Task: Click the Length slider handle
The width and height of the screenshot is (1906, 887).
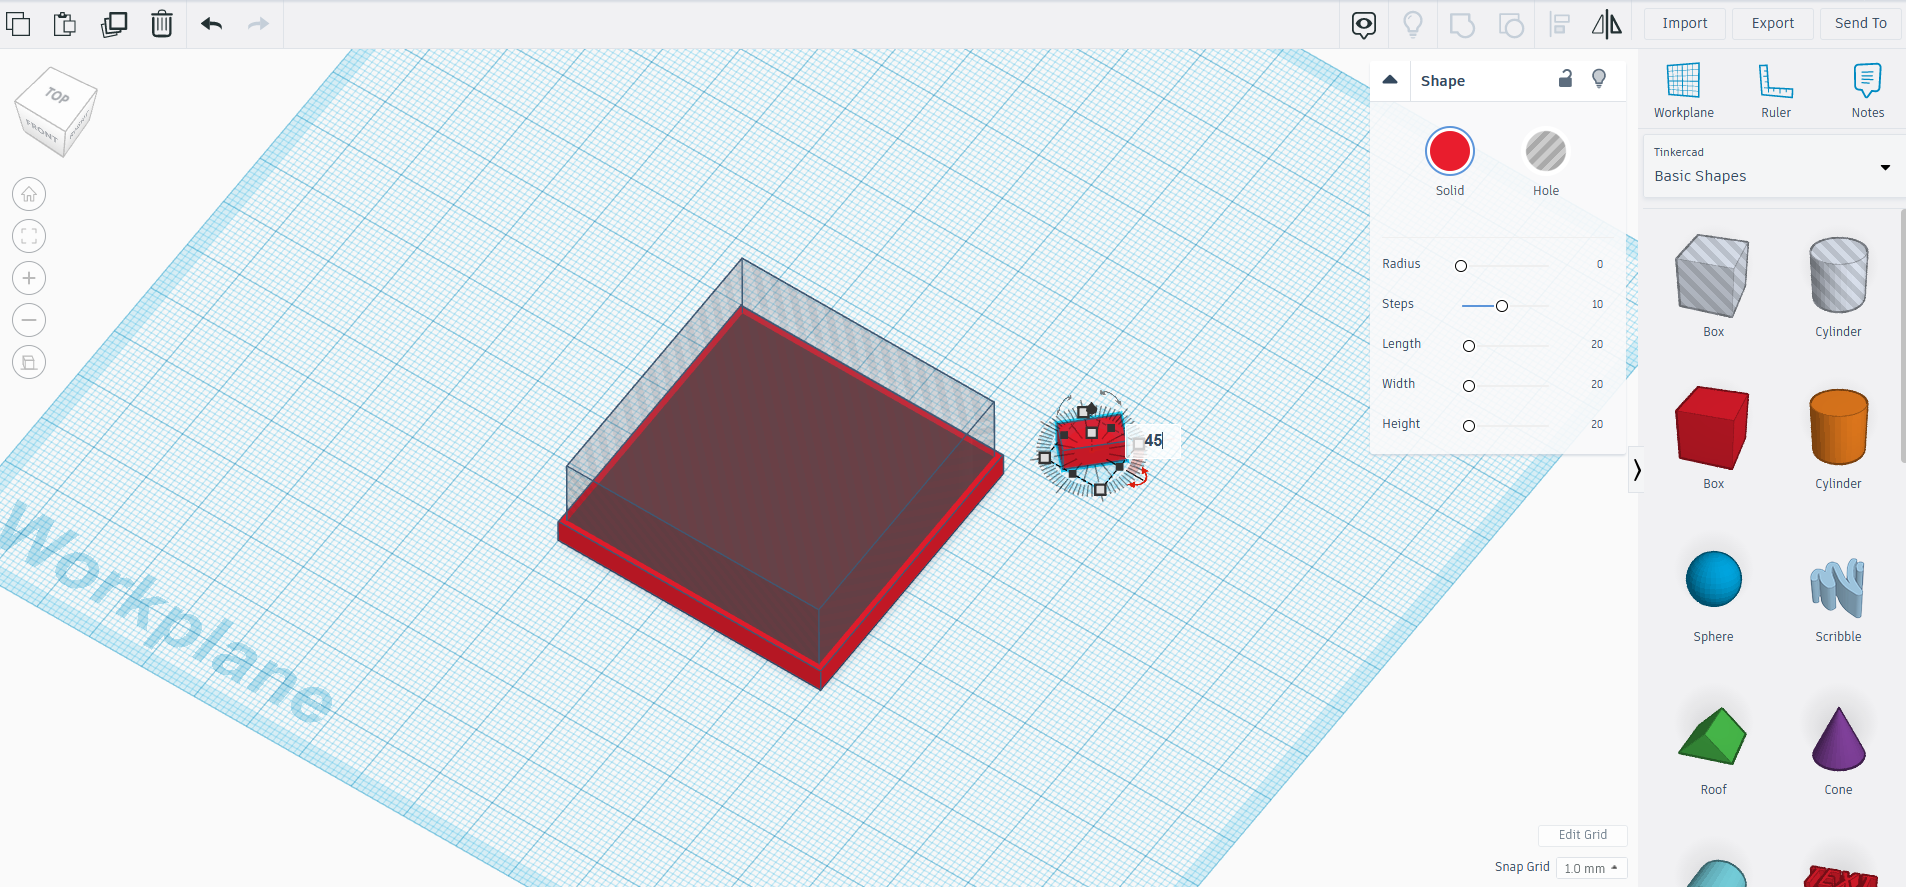Action: coord(1469,346)
